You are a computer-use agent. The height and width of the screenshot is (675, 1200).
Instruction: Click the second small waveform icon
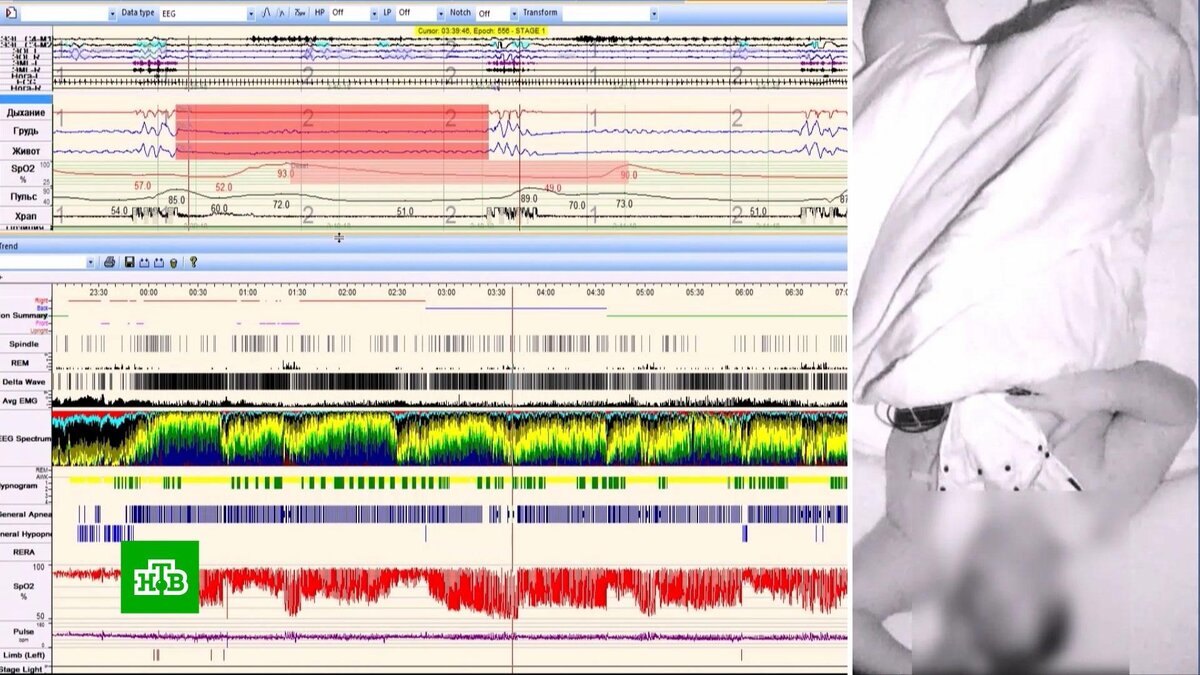click(x=283, y=13)
